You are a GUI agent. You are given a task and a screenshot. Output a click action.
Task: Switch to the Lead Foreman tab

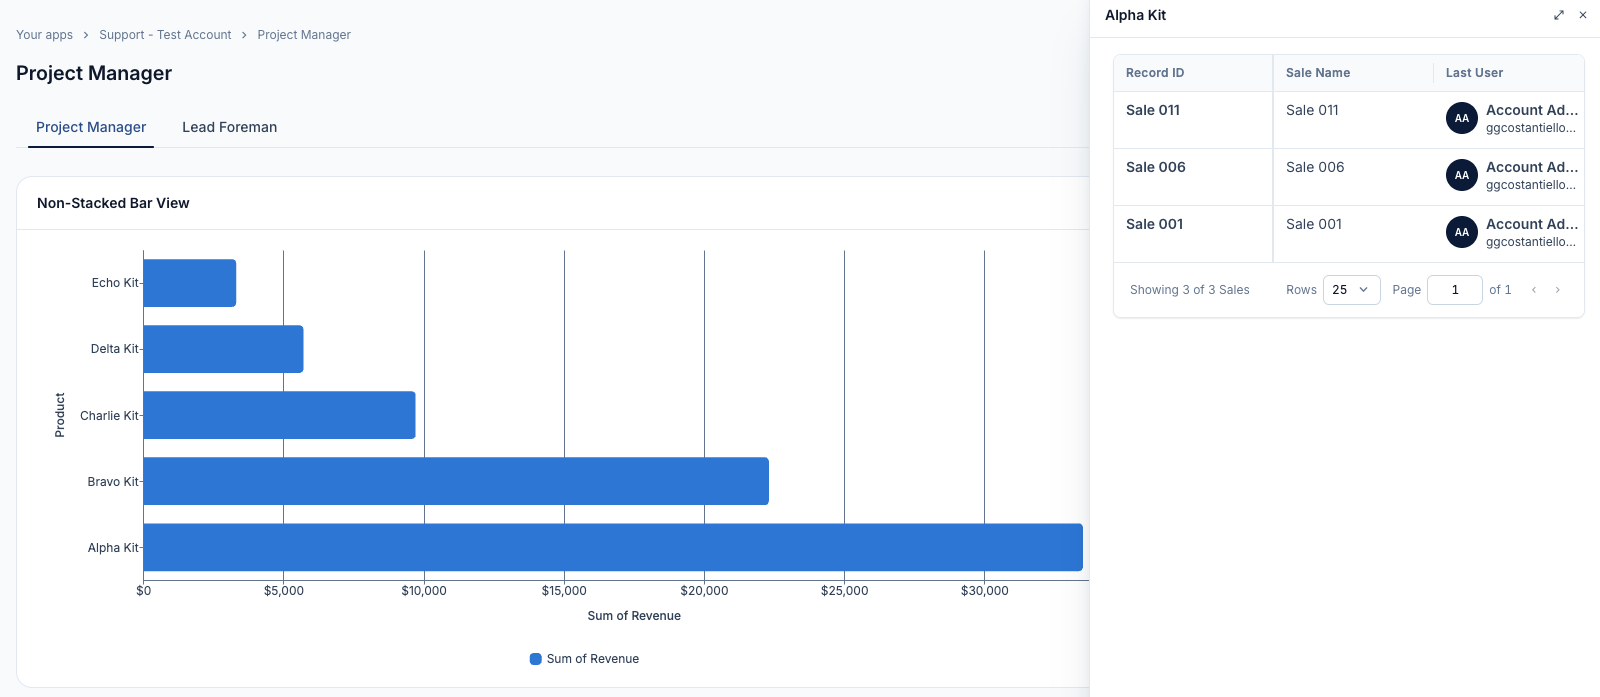pos(230,127)
